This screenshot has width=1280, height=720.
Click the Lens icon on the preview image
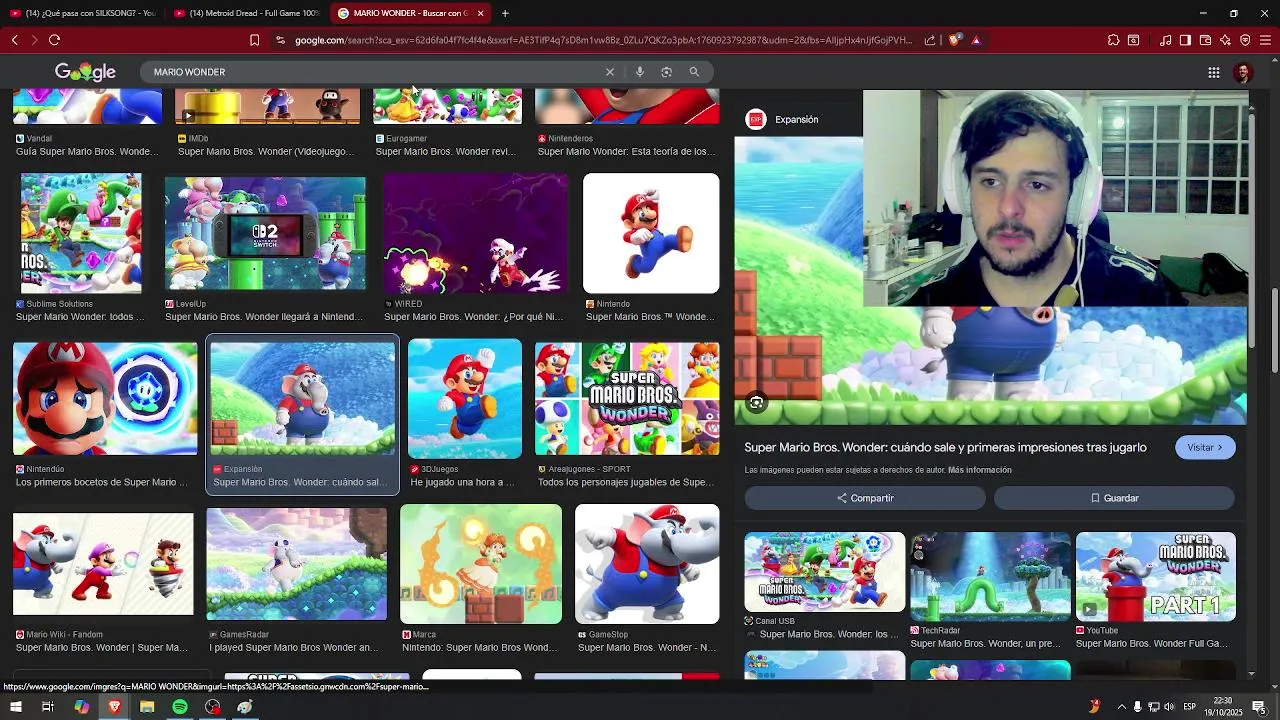point(756,402)
